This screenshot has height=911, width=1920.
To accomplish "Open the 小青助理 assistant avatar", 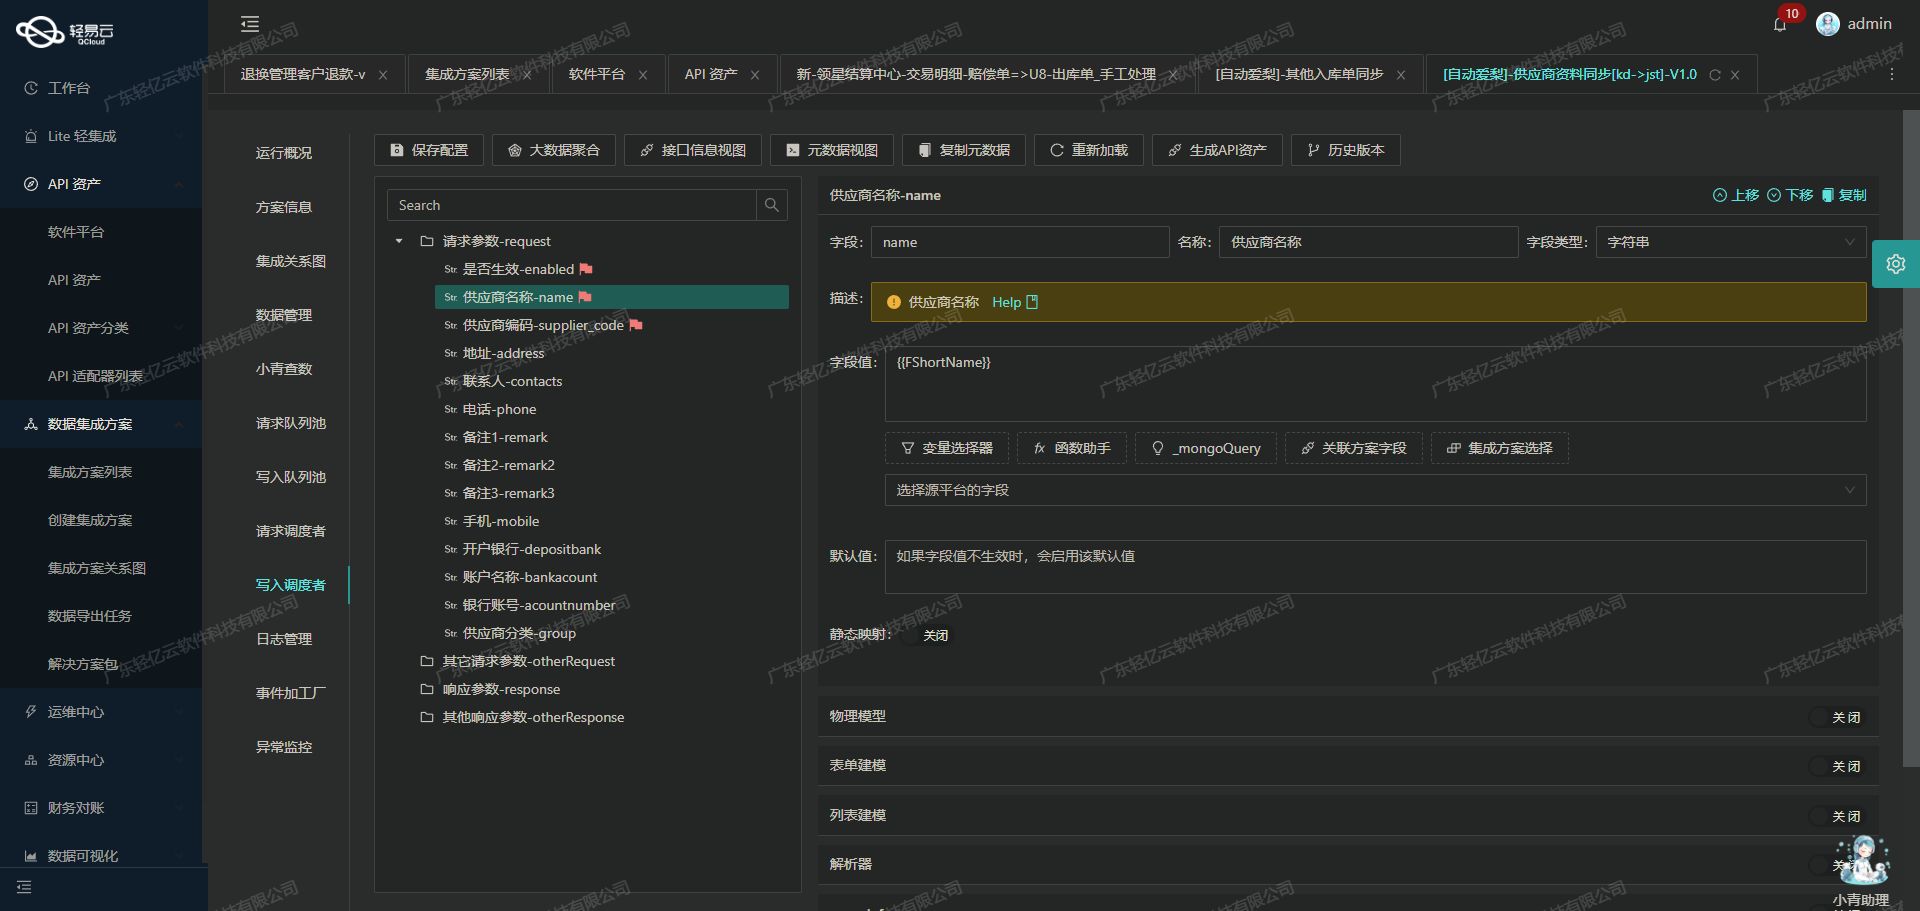I will point(1862,861).
